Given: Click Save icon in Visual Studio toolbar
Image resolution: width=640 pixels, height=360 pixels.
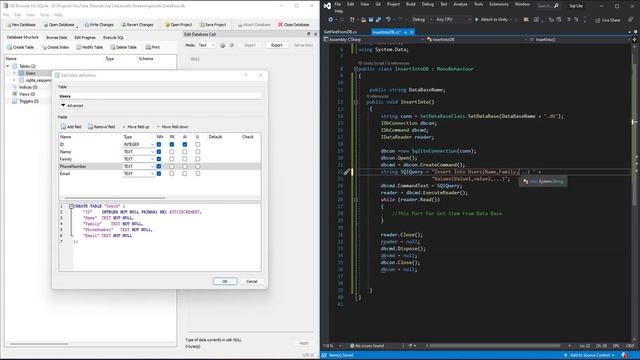Looking at the screenshot, I should pyautogui.click(x=371, y=20).
